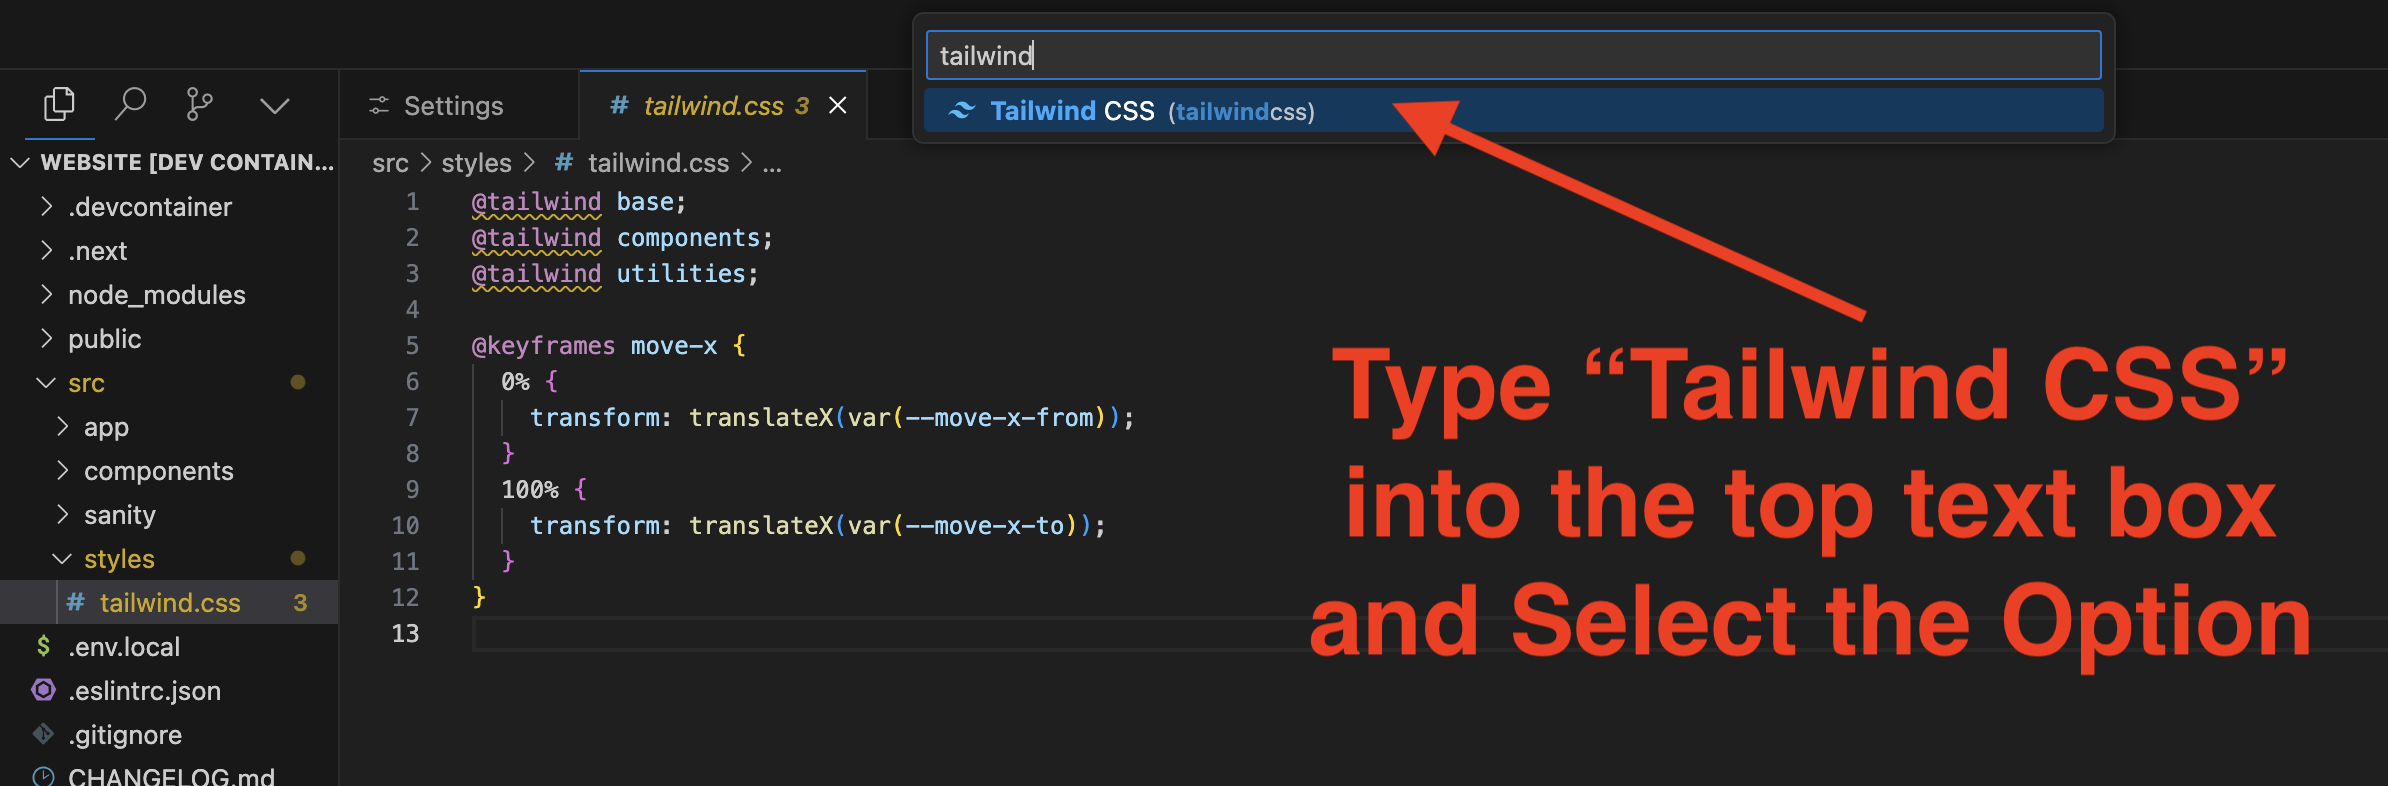Click the clock icon beside CHANGELOG.md
Viewport: 2388px width, 786px height.
(x=43, y=777)
